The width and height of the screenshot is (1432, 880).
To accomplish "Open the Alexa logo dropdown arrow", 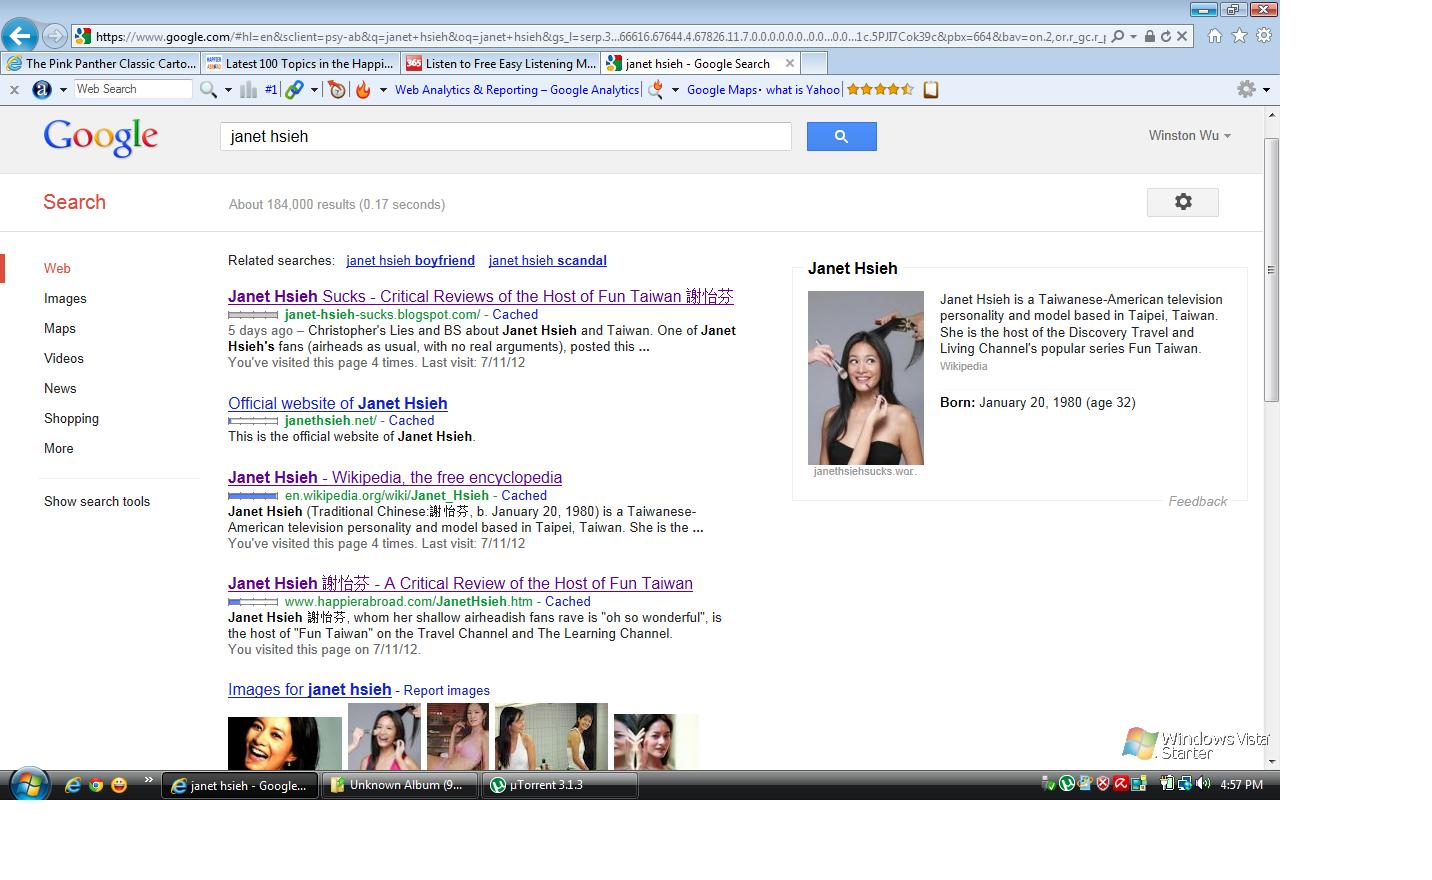I will pos(63,90).
